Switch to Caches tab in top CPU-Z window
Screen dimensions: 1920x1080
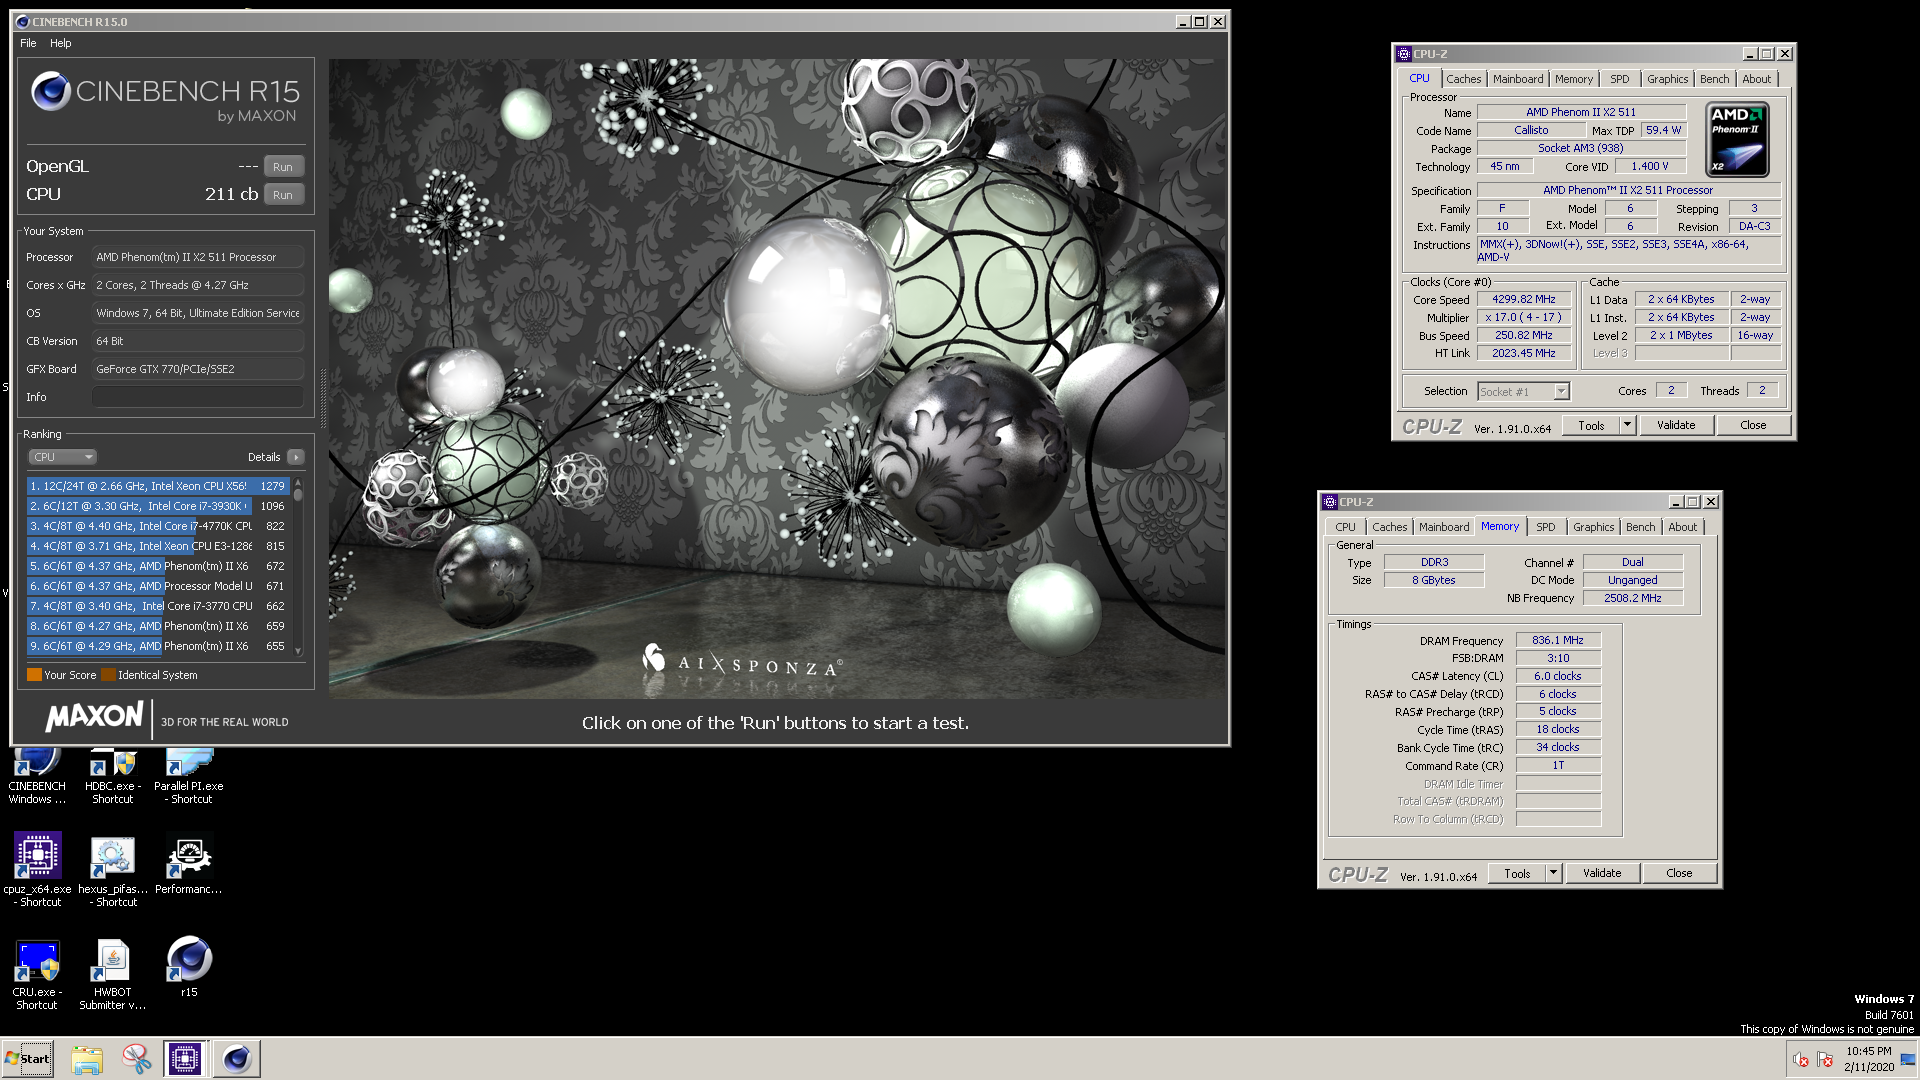click(x=1463, y=79)
